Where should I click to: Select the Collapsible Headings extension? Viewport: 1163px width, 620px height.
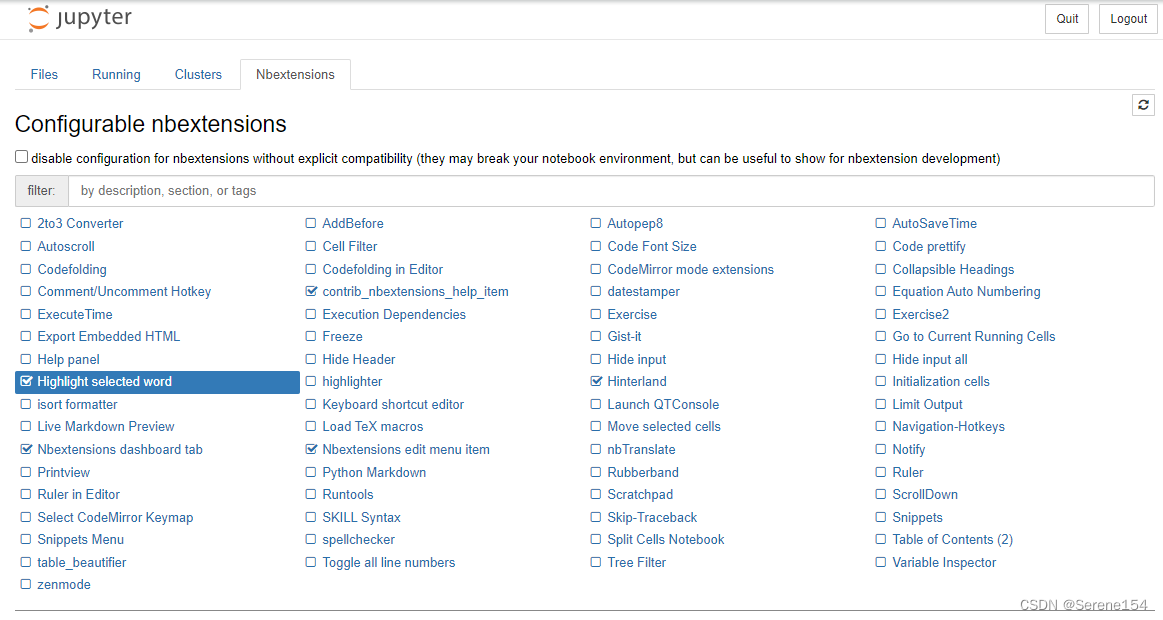pyautogui.click(x=952, y=270)
